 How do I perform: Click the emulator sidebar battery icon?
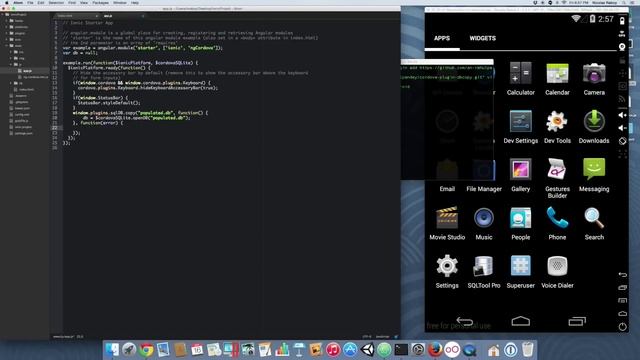[622, 20]
